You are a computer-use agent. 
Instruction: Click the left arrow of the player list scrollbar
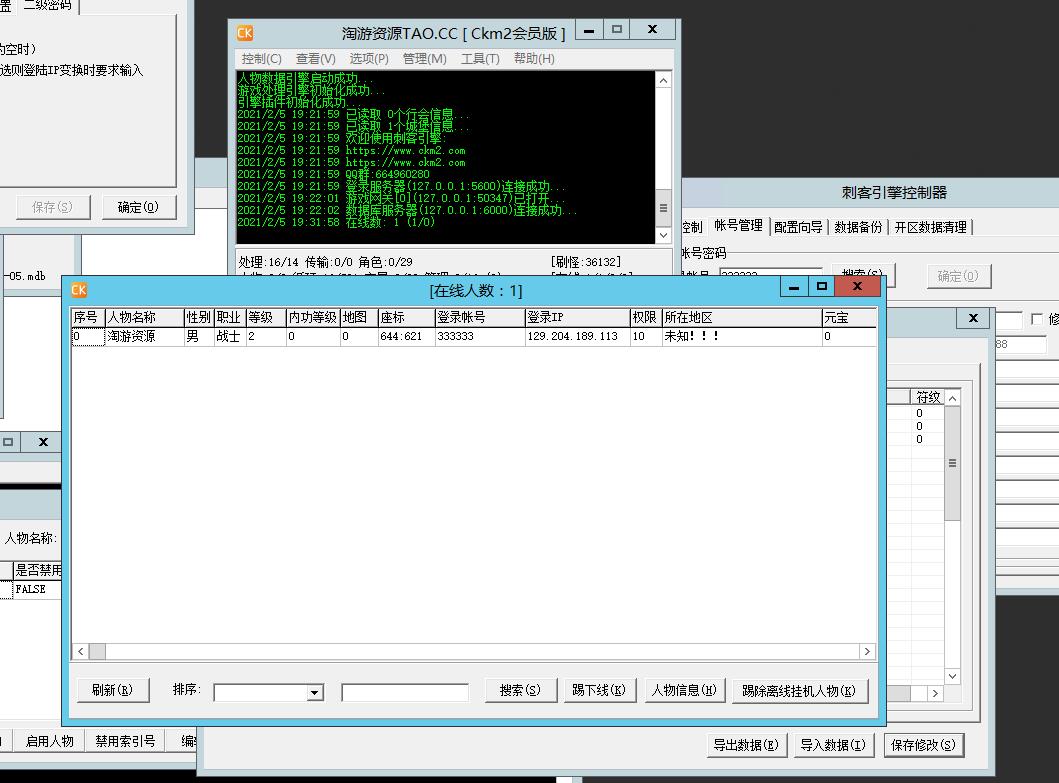(x=80, y=651)
